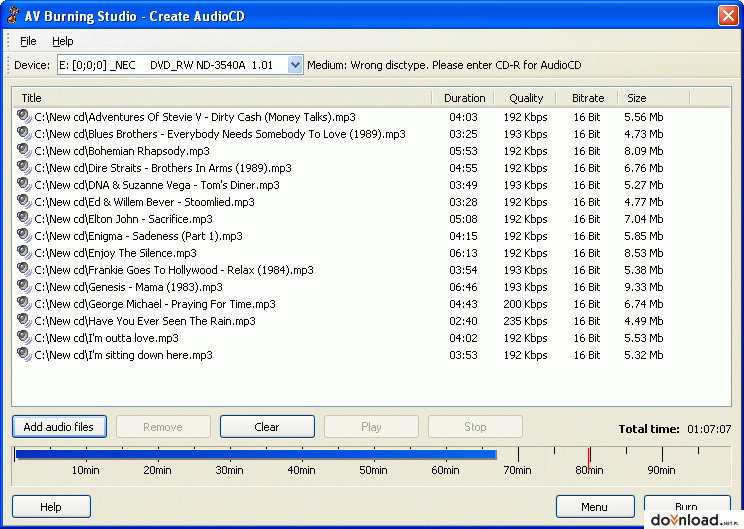The height and width of the screenshot is (529, 744).
Task: Sort tracks by the Quality column header
Action: pos(526,98)
